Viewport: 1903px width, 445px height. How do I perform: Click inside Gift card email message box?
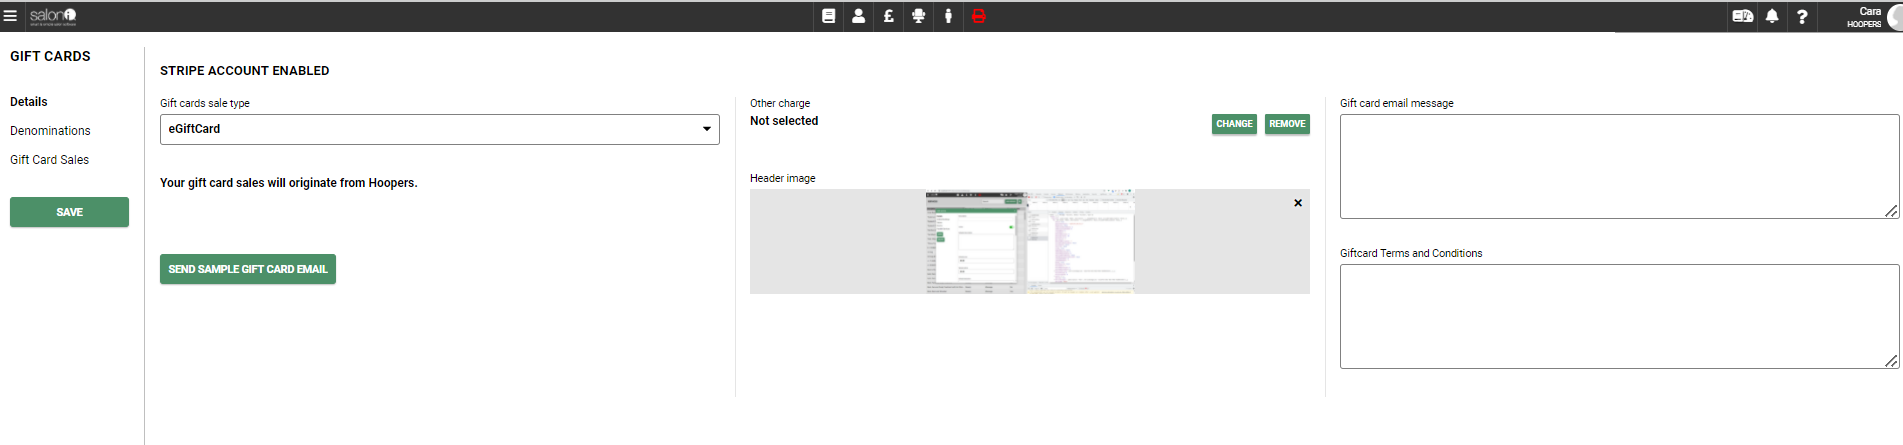[x=1618, y=166]
